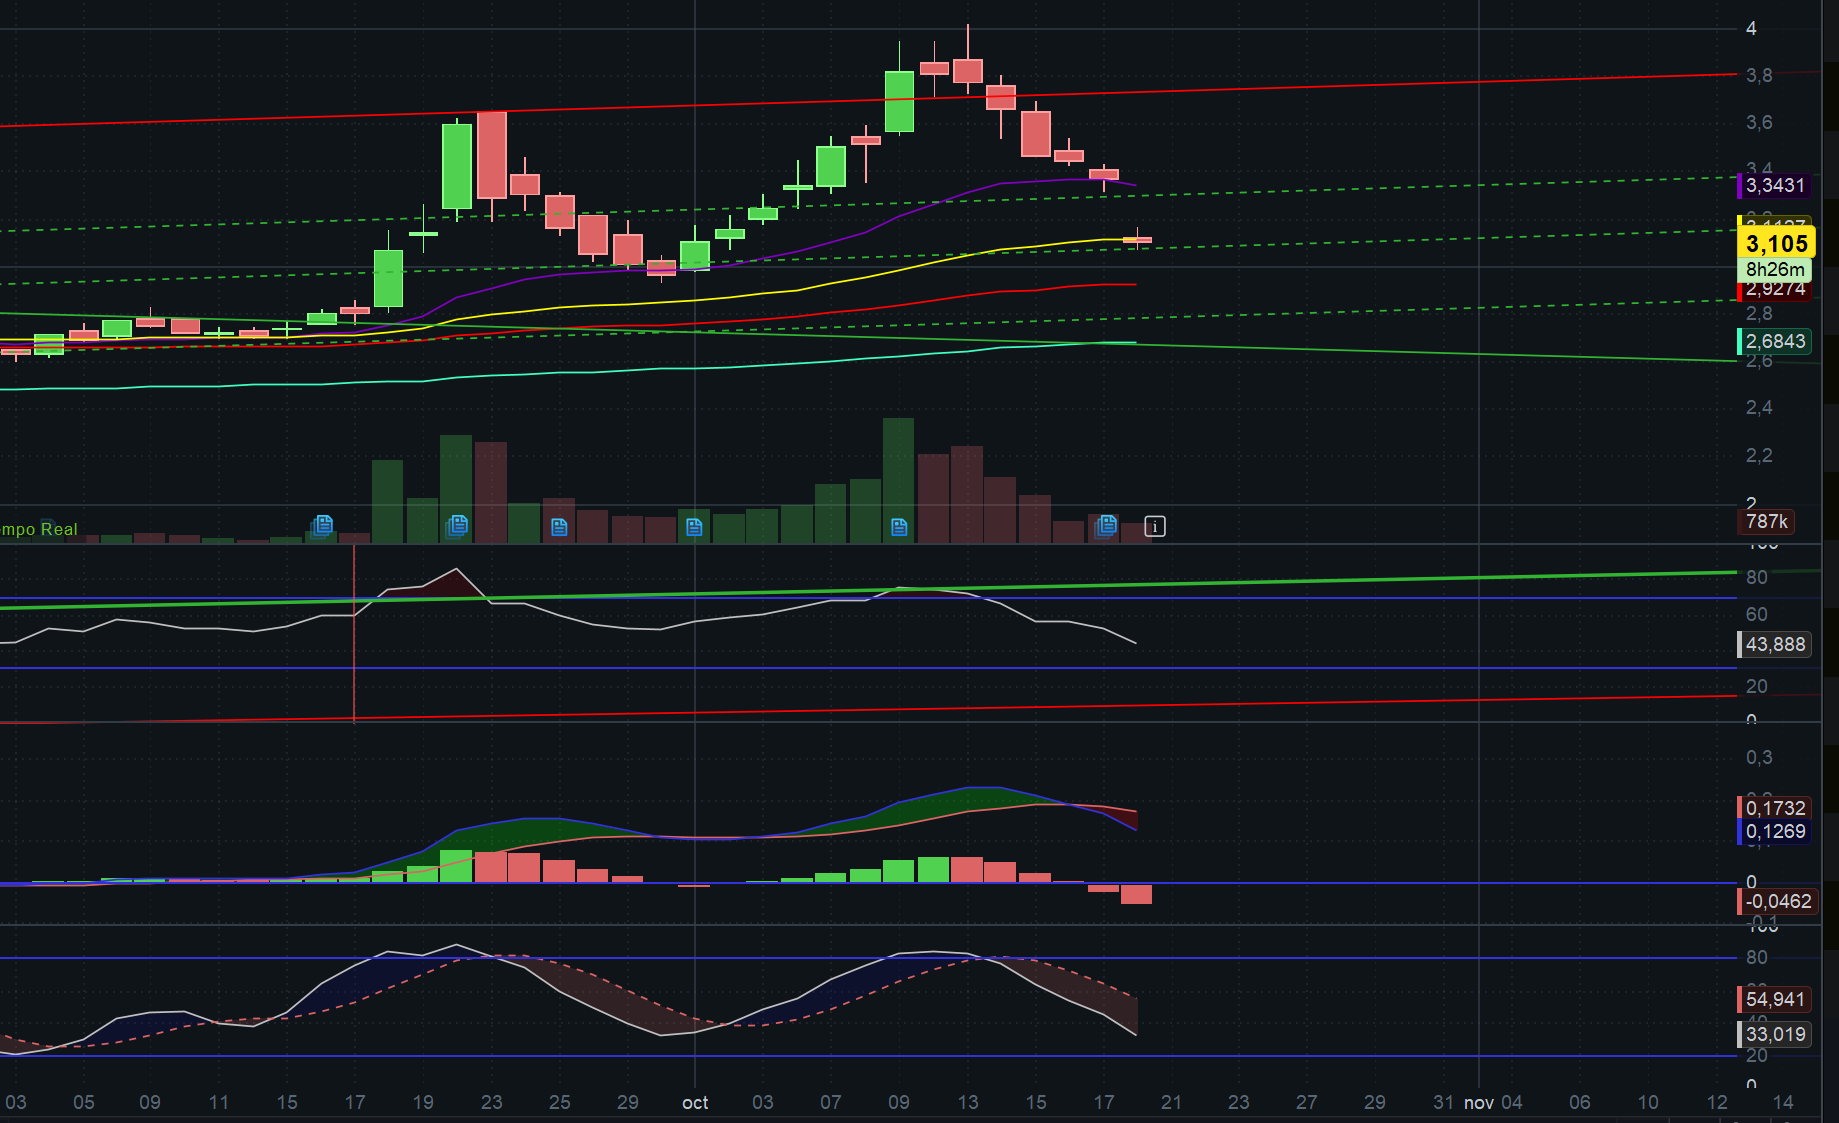
Task: Click the 787k volume value label
Action: (x=1767, y=521)
